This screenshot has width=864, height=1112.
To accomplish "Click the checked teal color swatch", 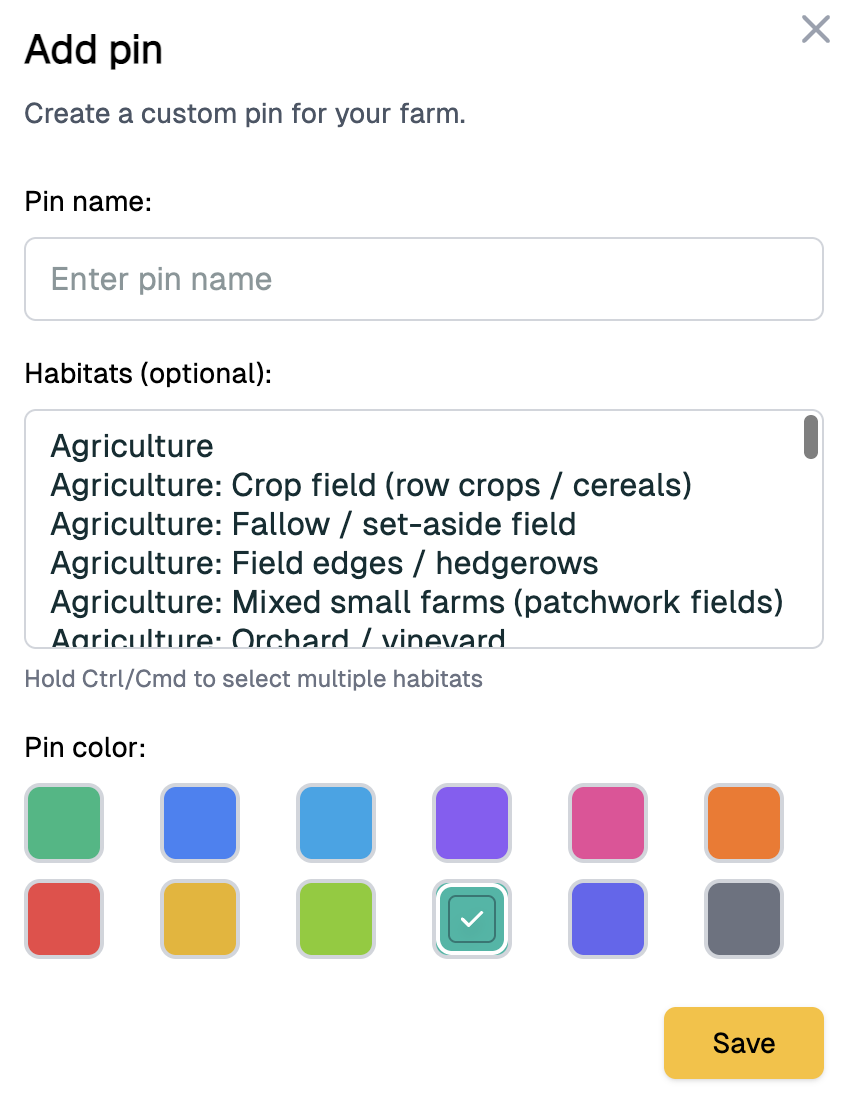I will [x=472, y=919].
